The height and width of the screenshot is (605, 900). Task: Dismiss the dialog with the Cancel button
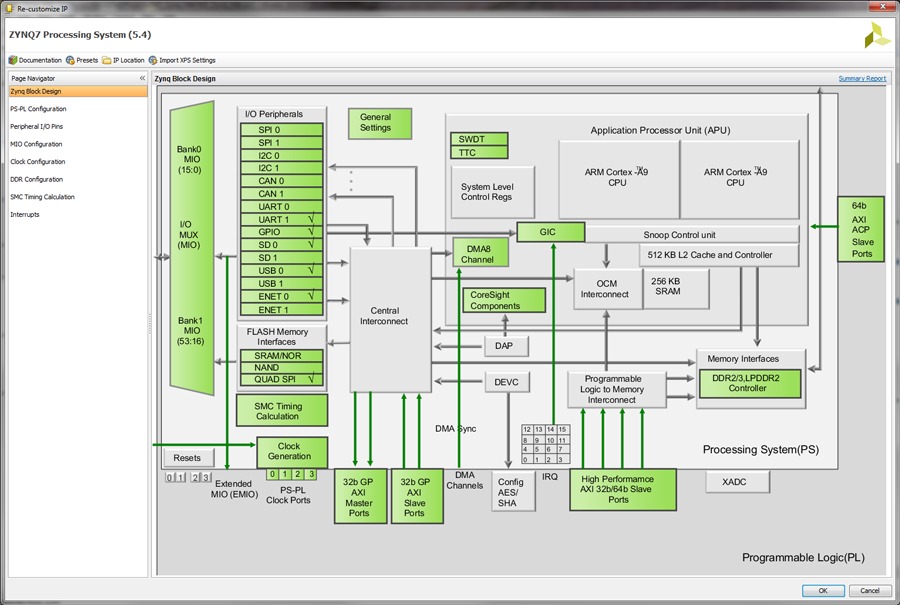[x=870, y=590]
